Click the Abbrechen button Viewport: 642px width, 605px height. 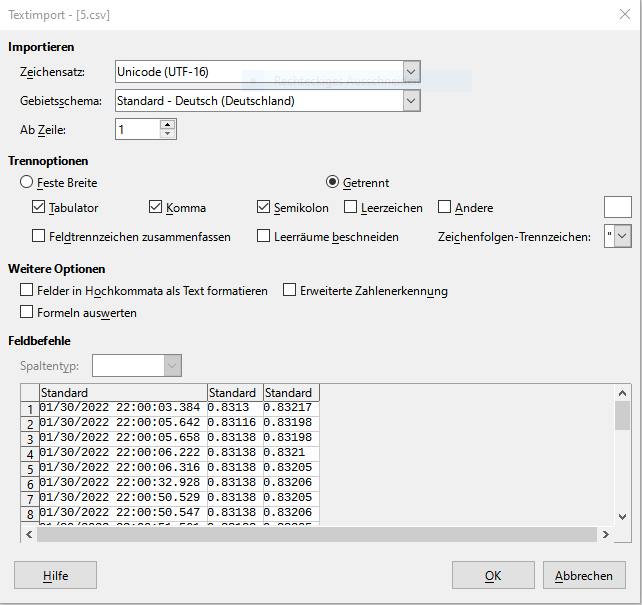click(x=584, y=576)
